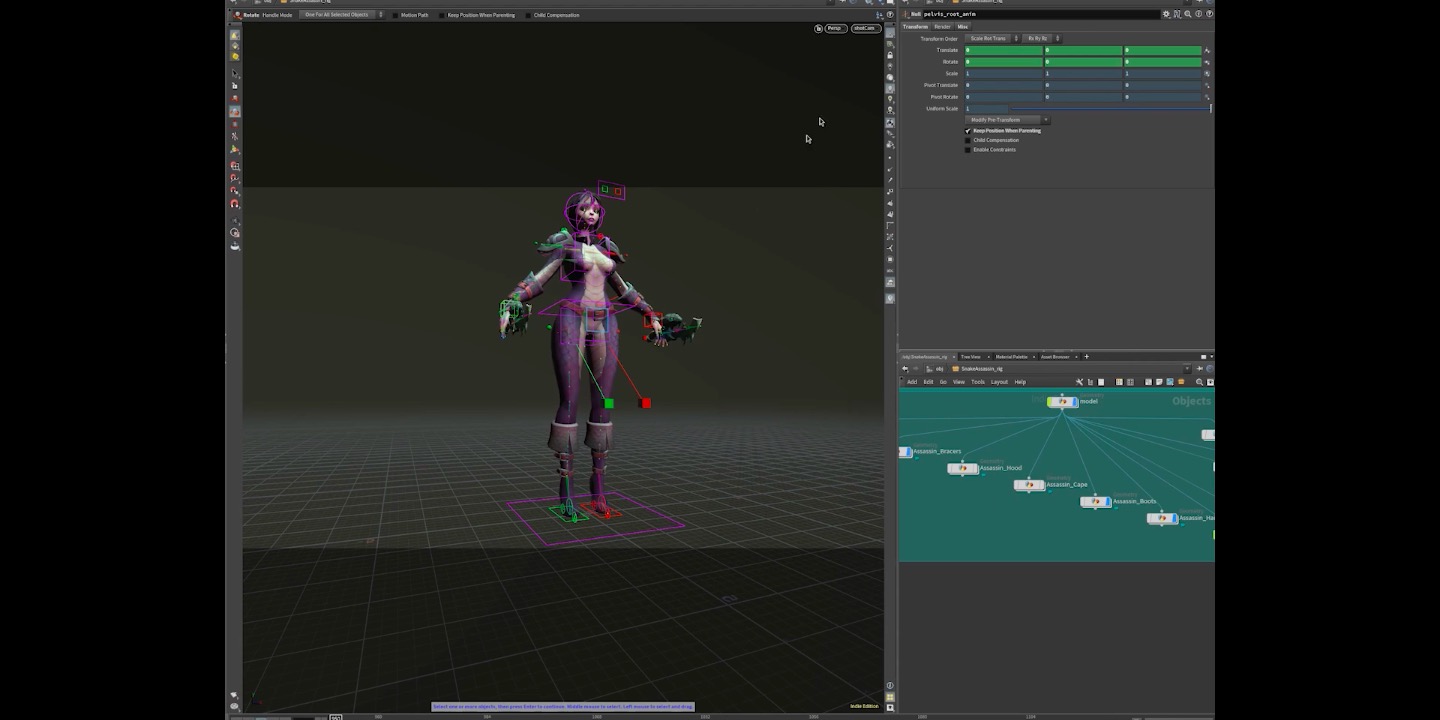The image size is (1440, 720).
Task: Open the Tree View tab
Action: [x=971, y=356]
